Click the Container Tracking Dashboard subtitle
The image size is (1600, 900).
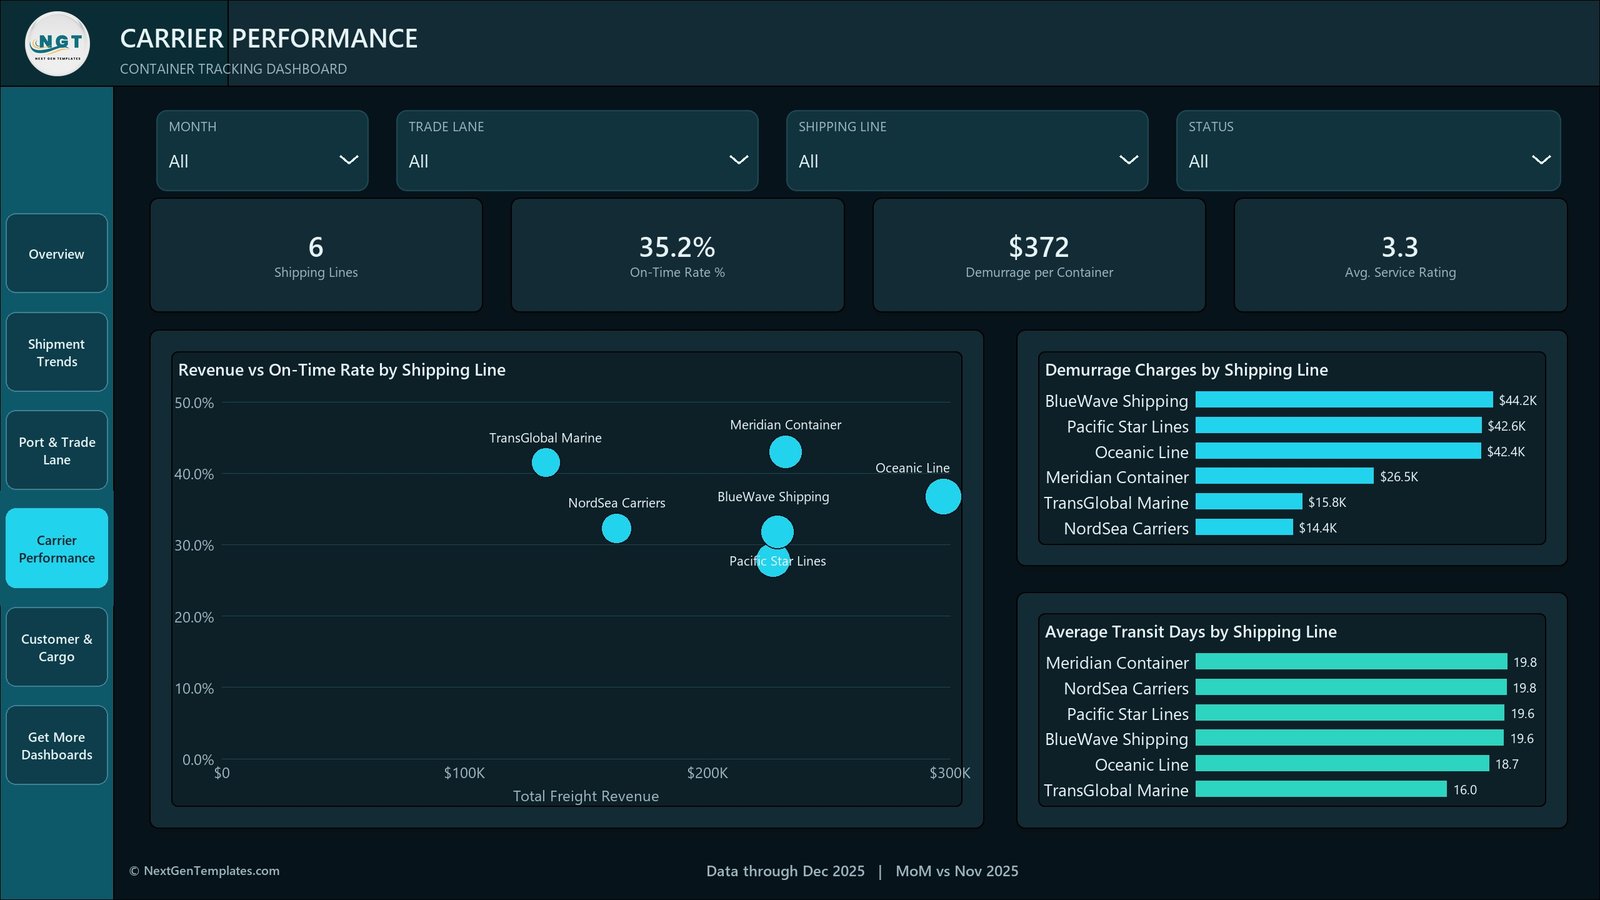coord(233,69)
